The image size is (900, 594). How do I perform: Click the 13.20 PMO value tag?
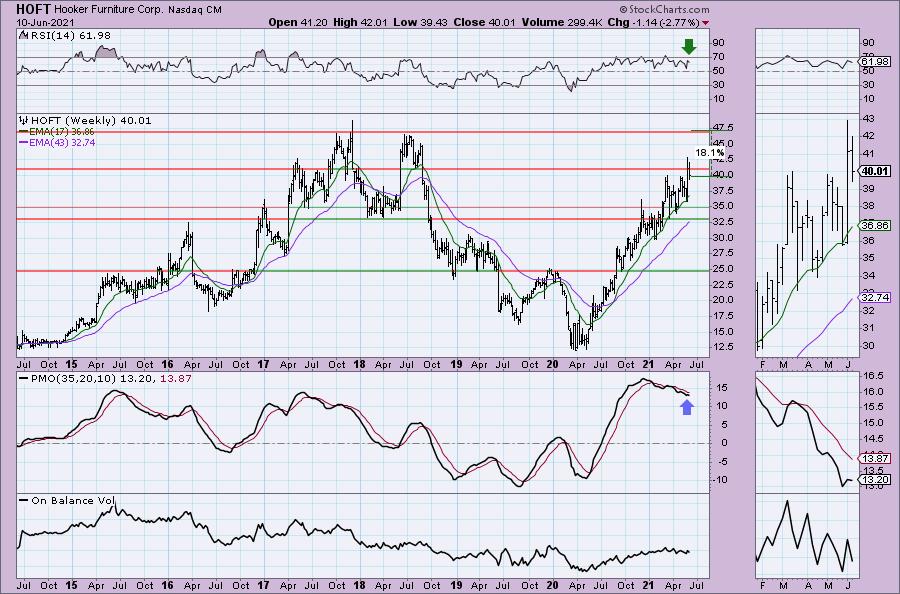(x=875, y=480)
